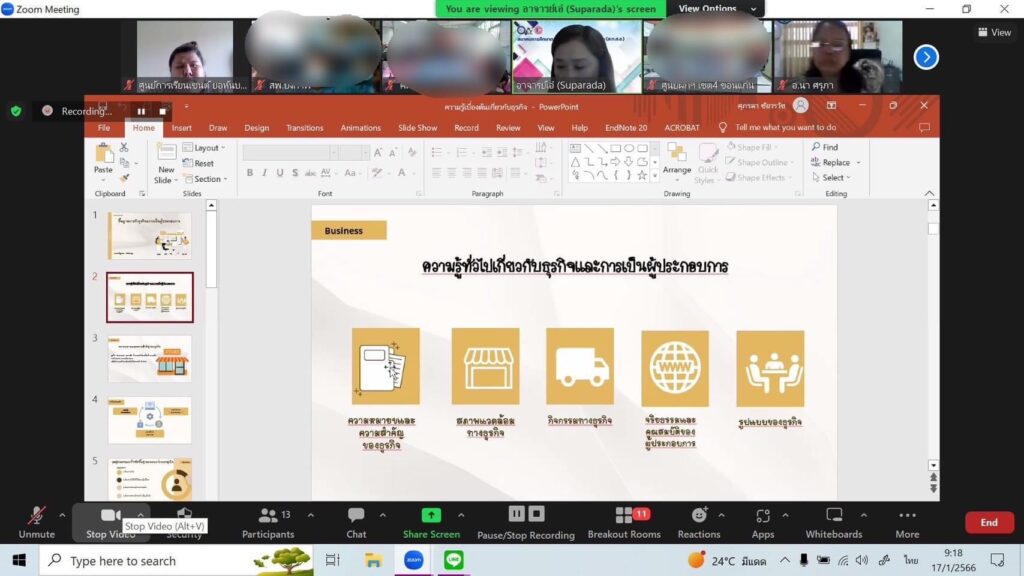Switch to the Transitions ribbon tab

pyautogui.click(x=304, y=128)
